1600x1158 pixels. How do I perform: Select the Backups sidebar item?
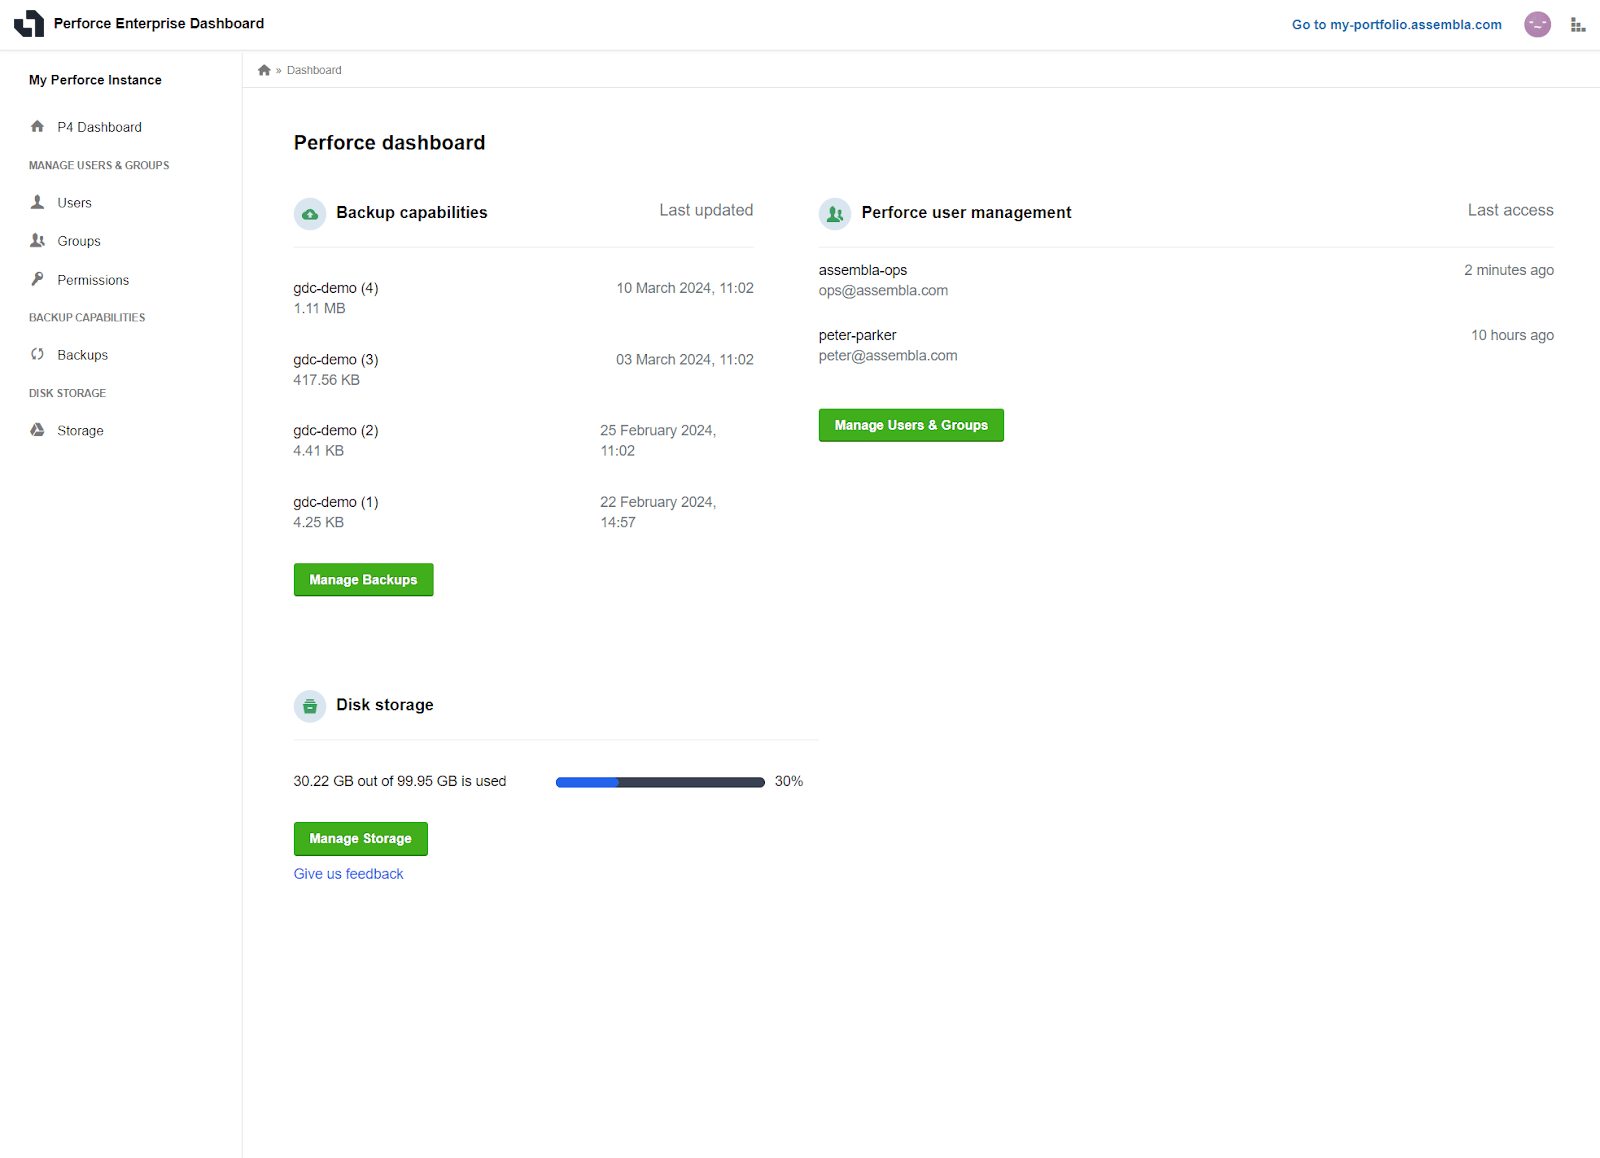click(83, 355)
